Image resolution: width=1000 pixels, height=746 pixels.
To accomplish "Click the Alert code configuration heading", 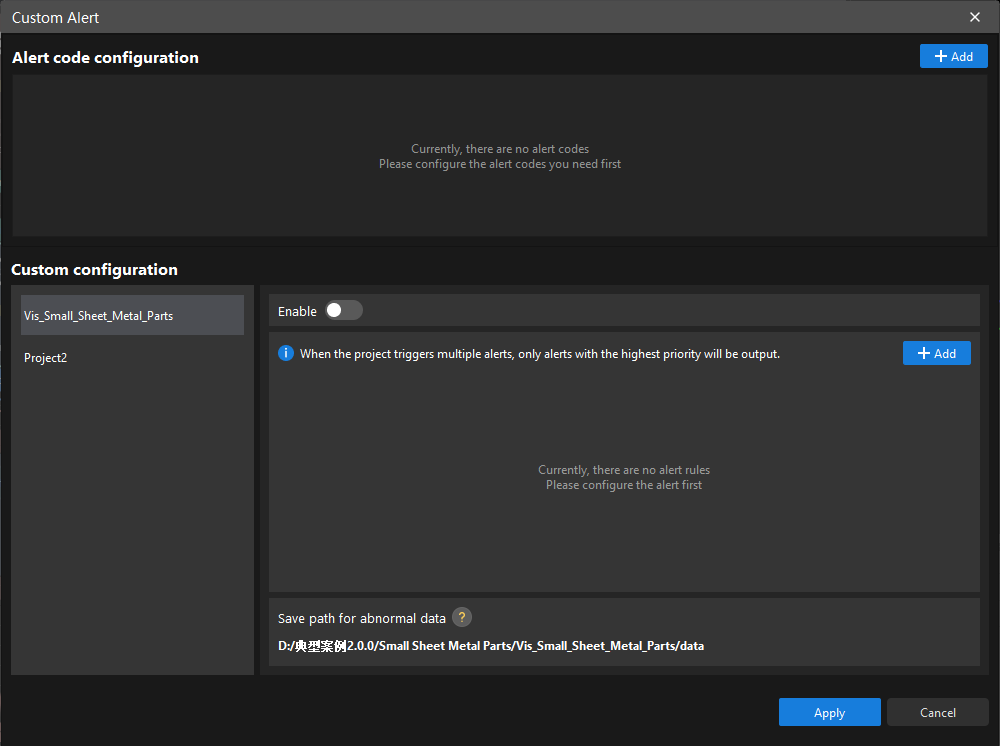I will pos(105,57).
